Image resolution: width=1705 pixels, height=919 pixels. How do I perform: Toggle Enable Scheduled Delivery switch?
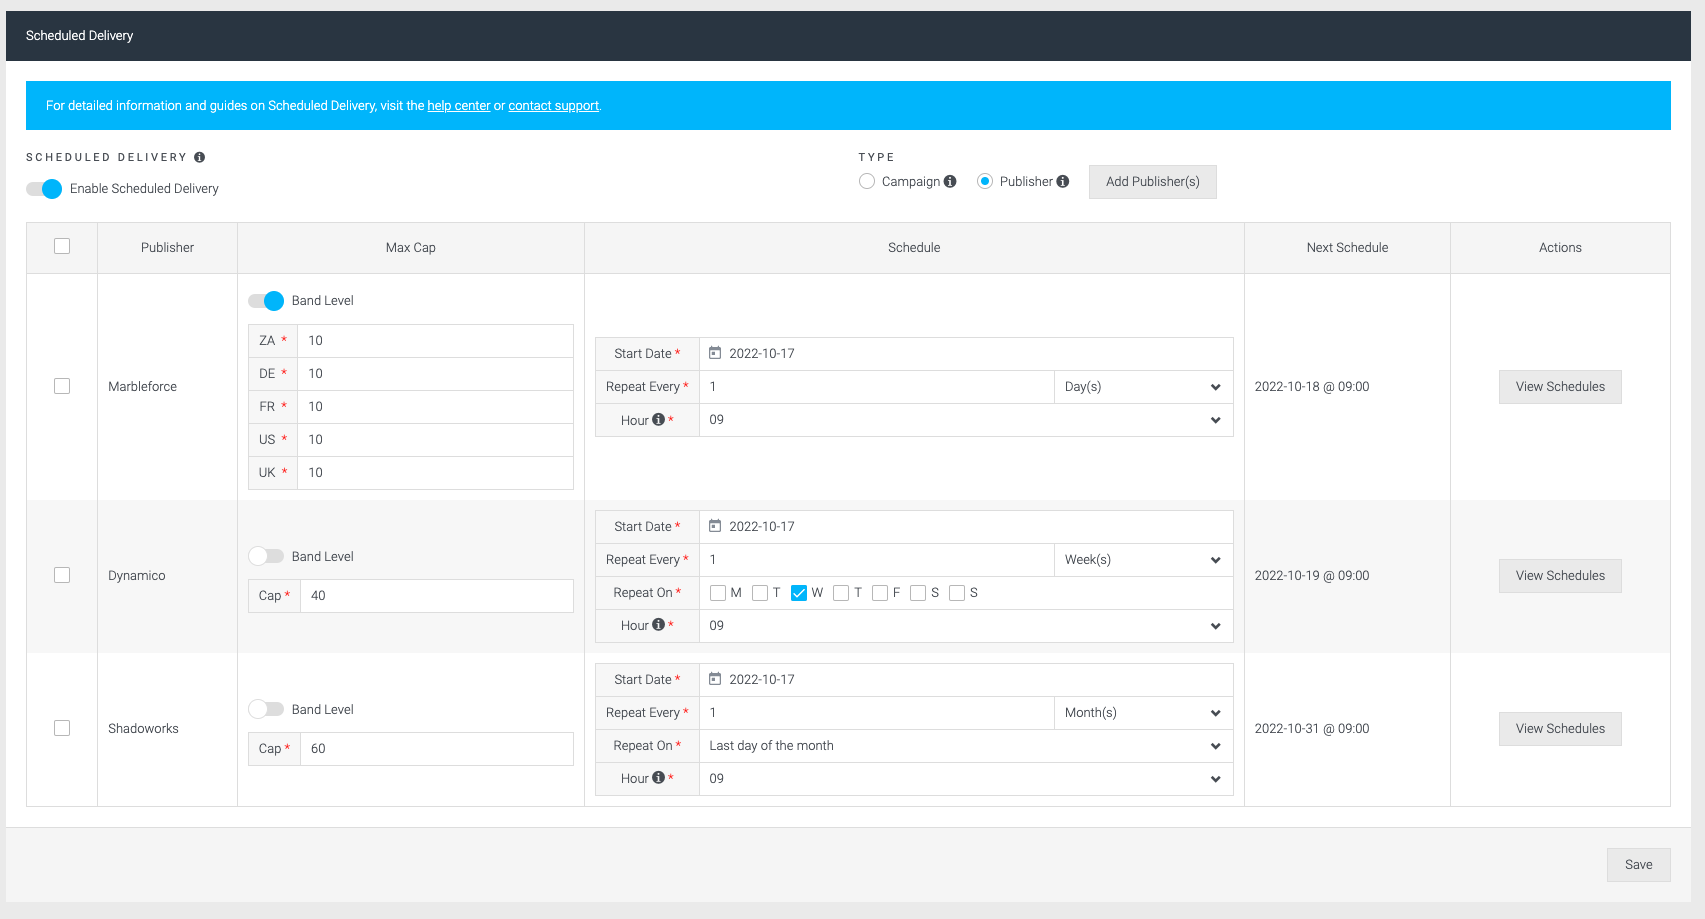44,189
